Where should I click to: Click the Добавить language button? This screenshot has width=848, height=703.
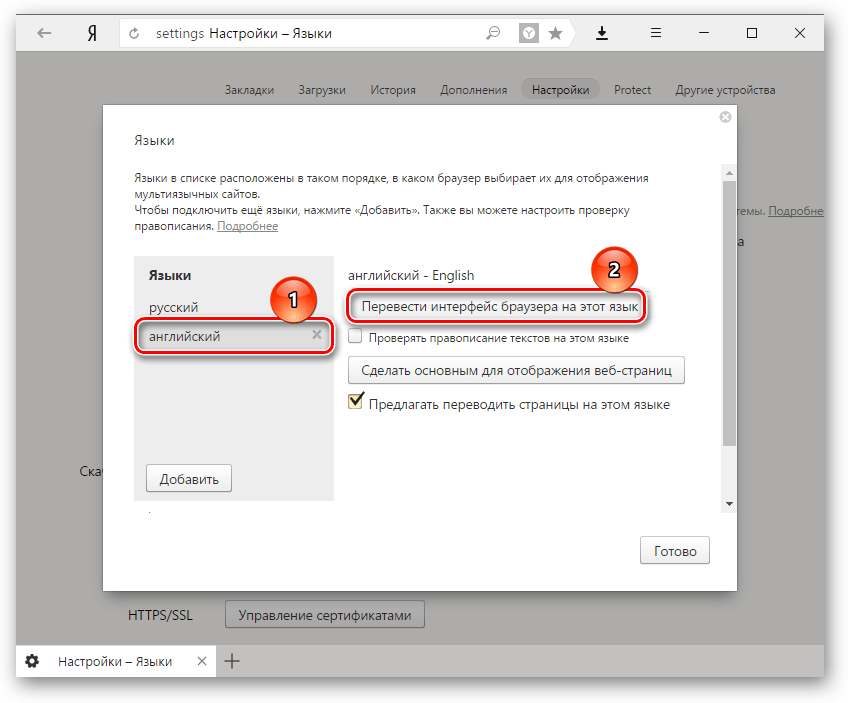pos(189,479)
